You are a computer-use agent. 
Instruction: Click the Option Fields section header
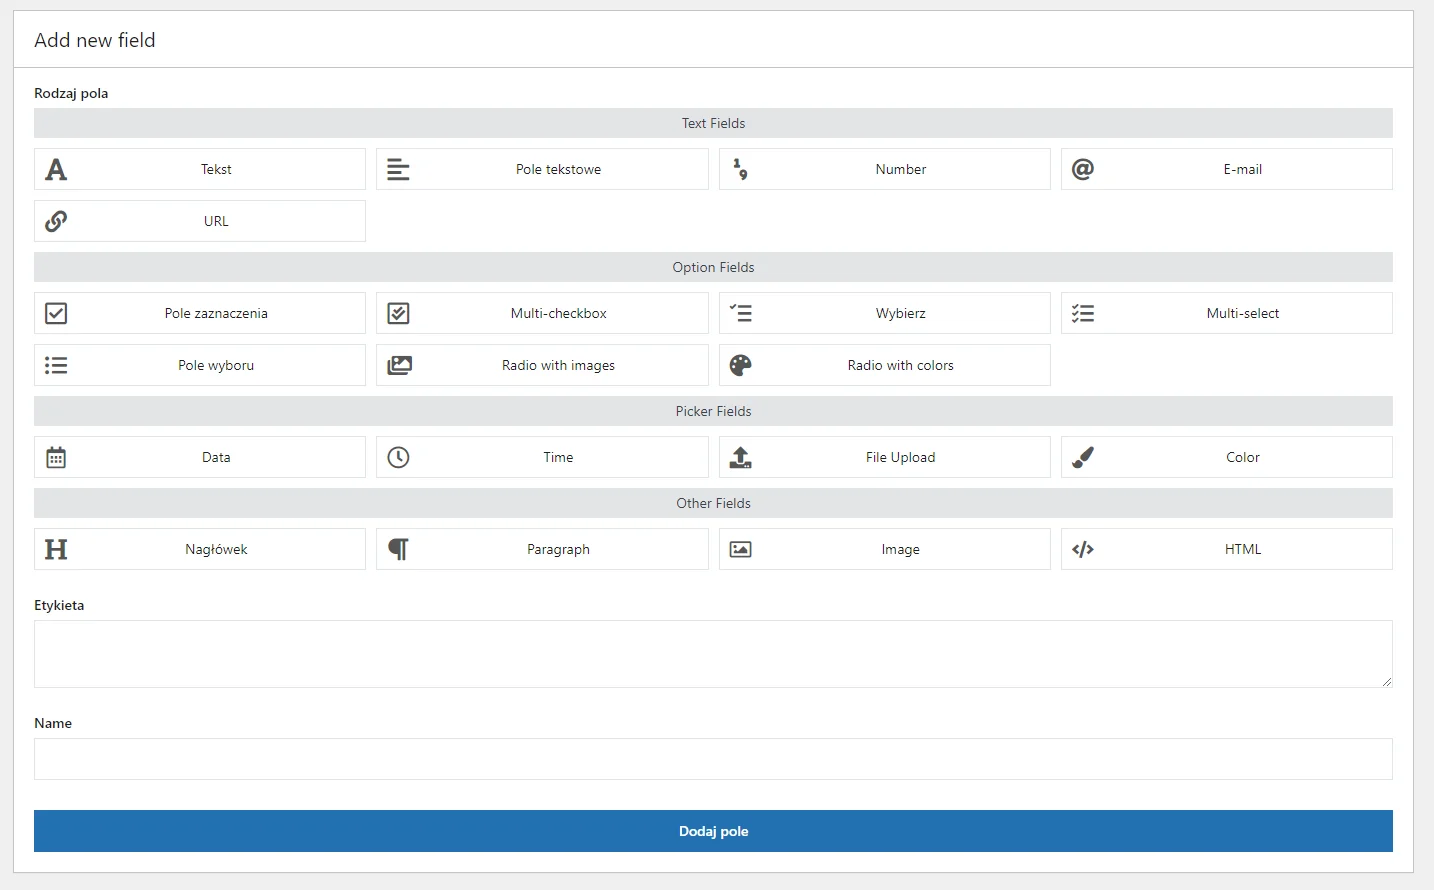pyautogui.click(x=713, y=267)
